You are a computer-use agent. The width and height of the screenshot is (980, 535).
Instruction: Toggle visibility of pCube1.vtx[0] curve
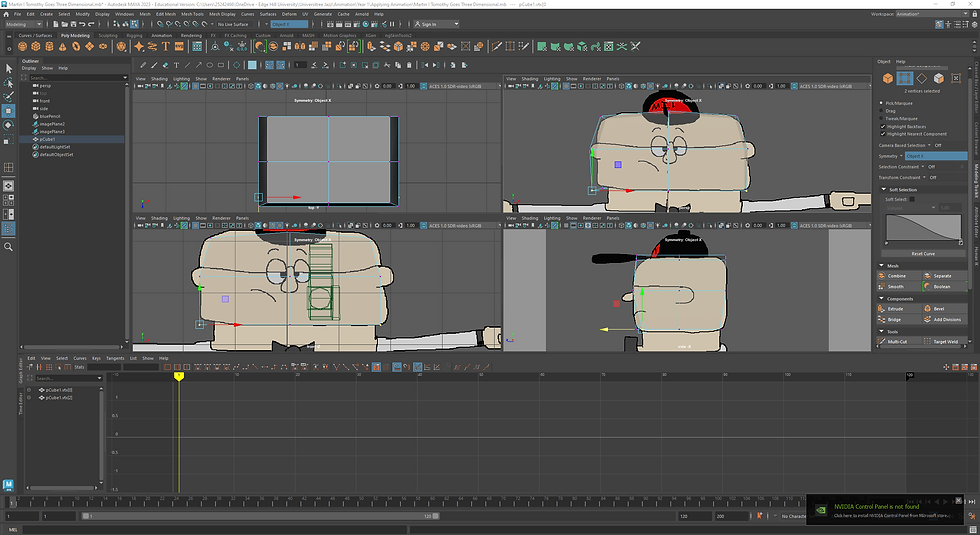29,390
